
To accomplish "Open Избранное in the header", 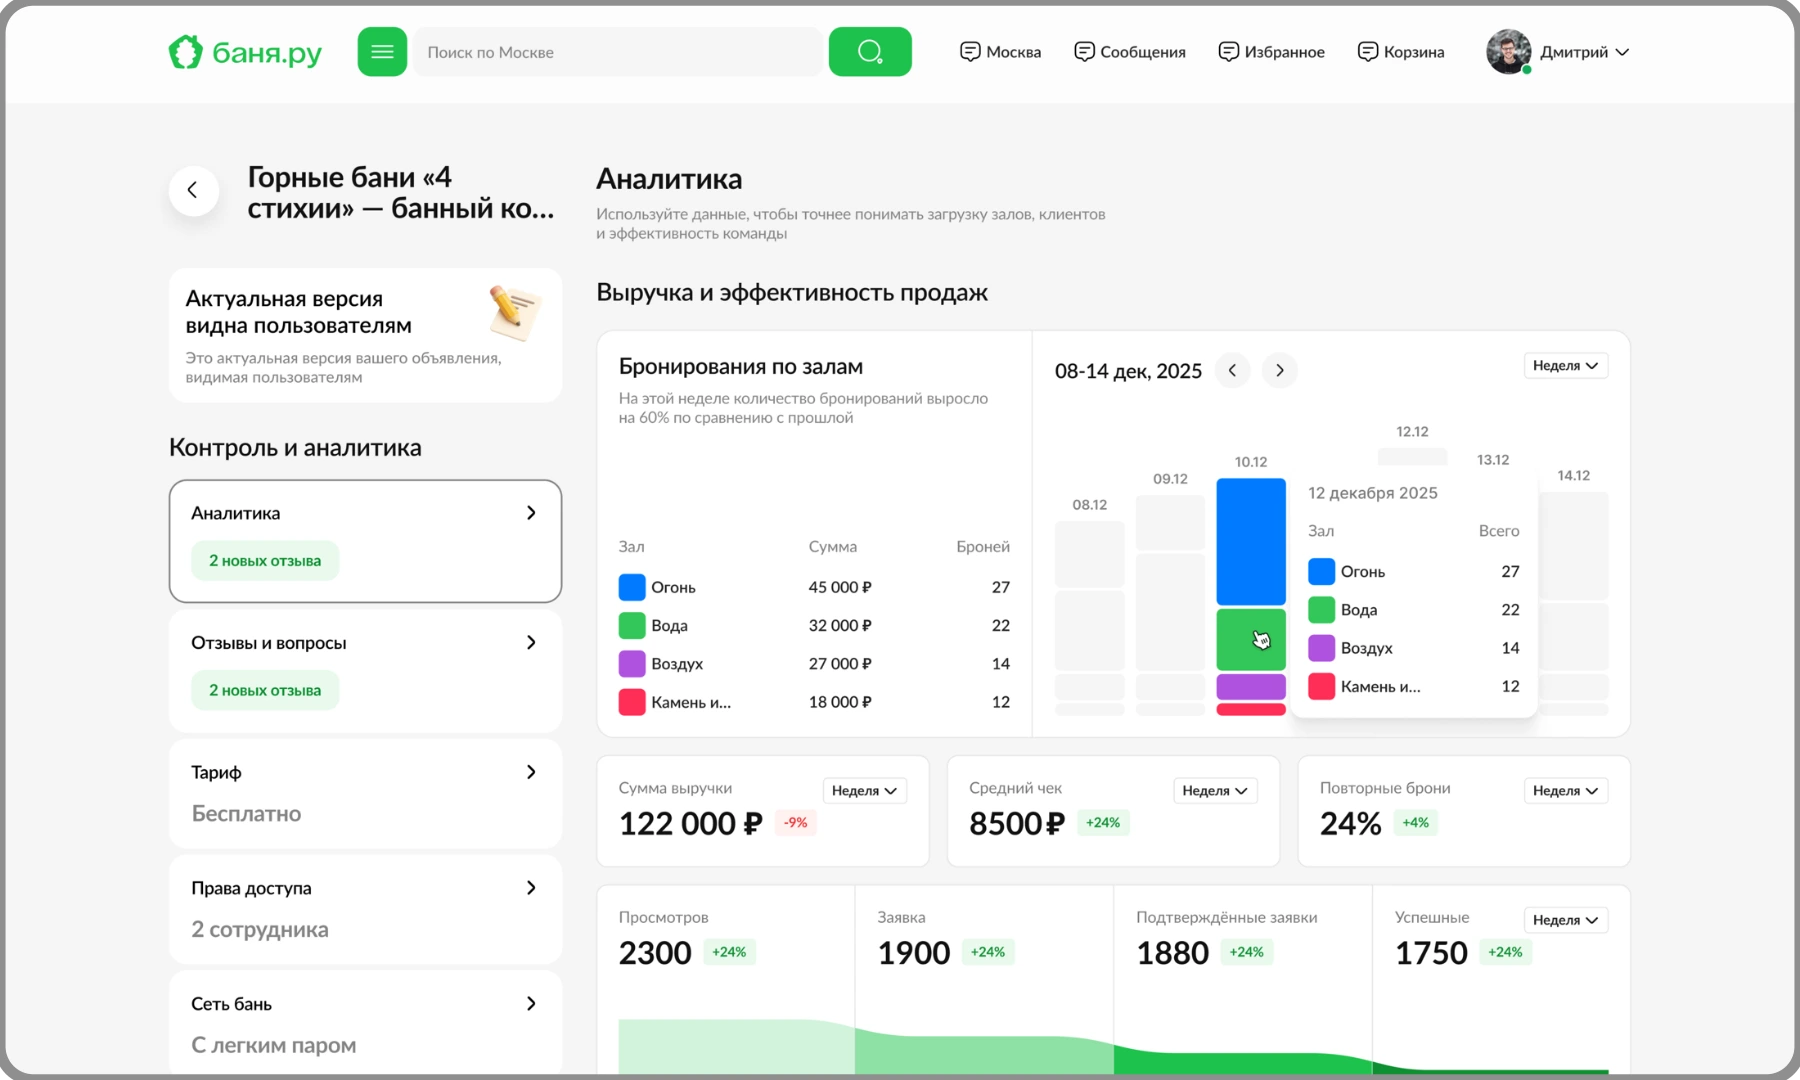I will [1272, 52].
